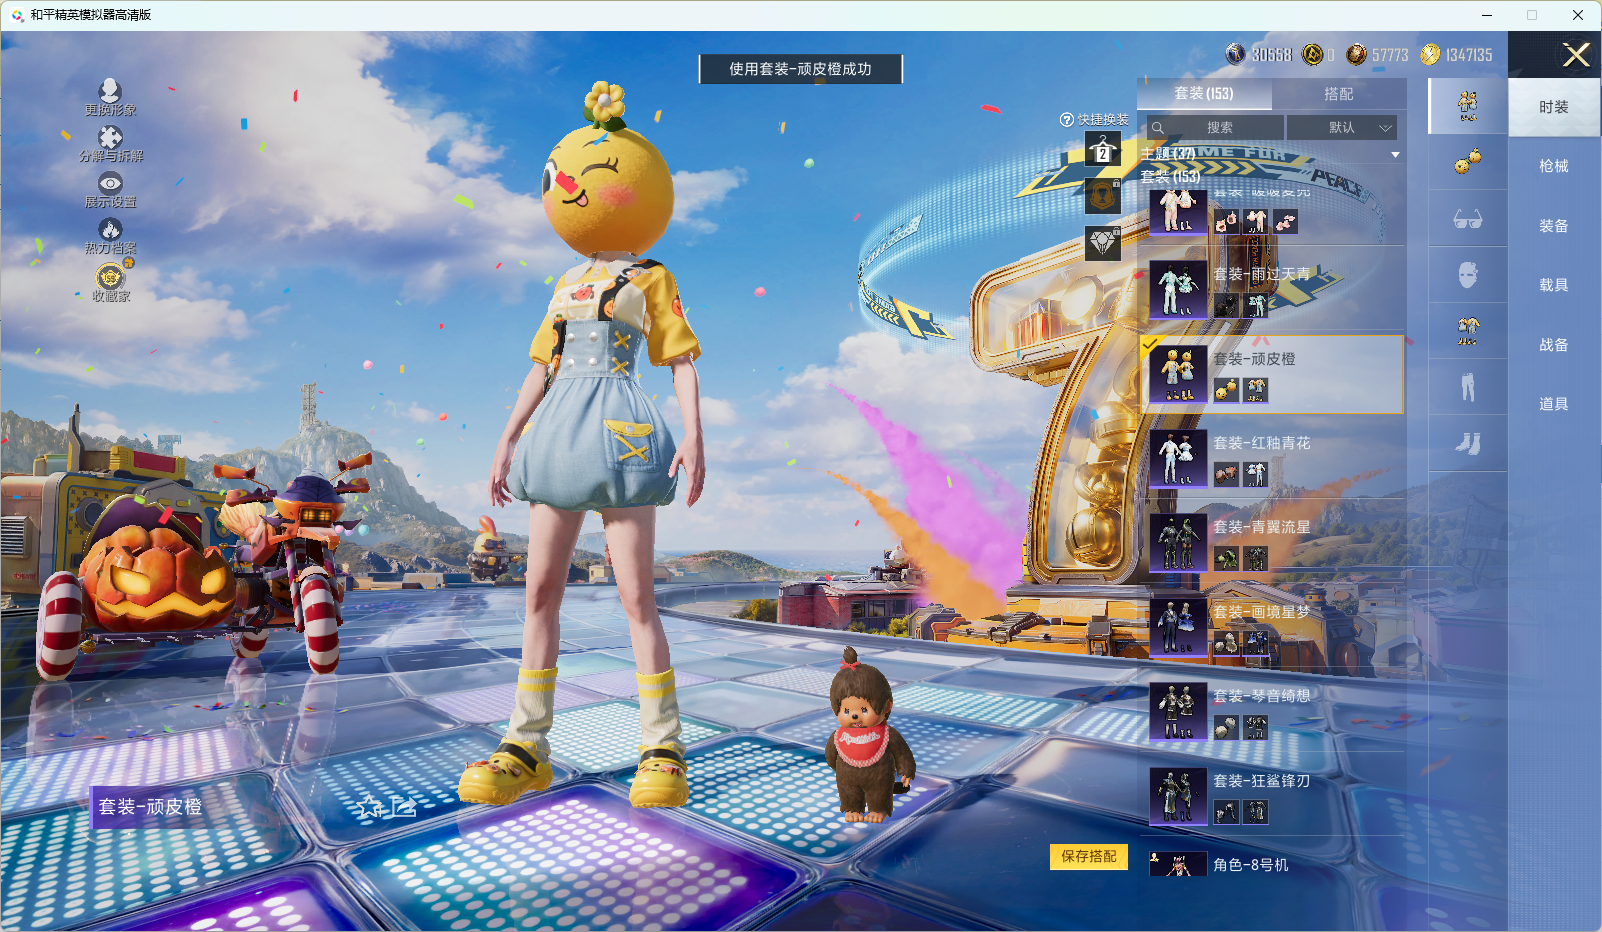Toggle the checked 套装-顽皮橙 outfit
Viewport: 1602px width, 932px height.
tap(1272, 374)
